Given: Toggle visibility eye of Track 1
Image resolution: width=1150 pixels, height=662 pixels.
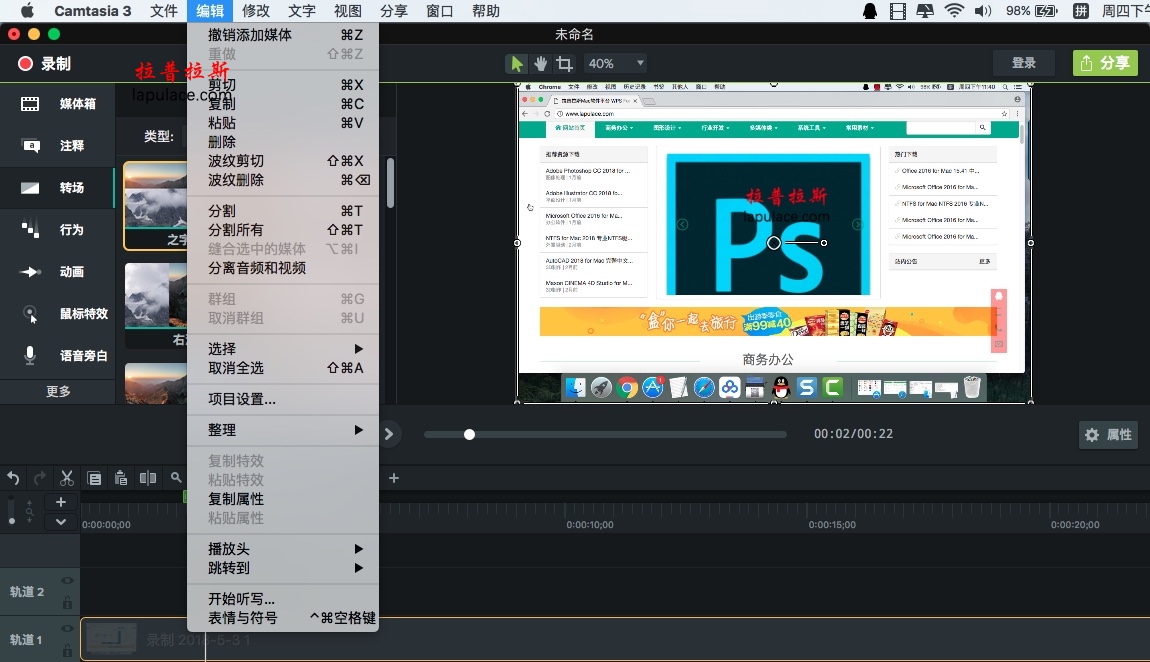Looking at the screenshot, I should 67,628.
